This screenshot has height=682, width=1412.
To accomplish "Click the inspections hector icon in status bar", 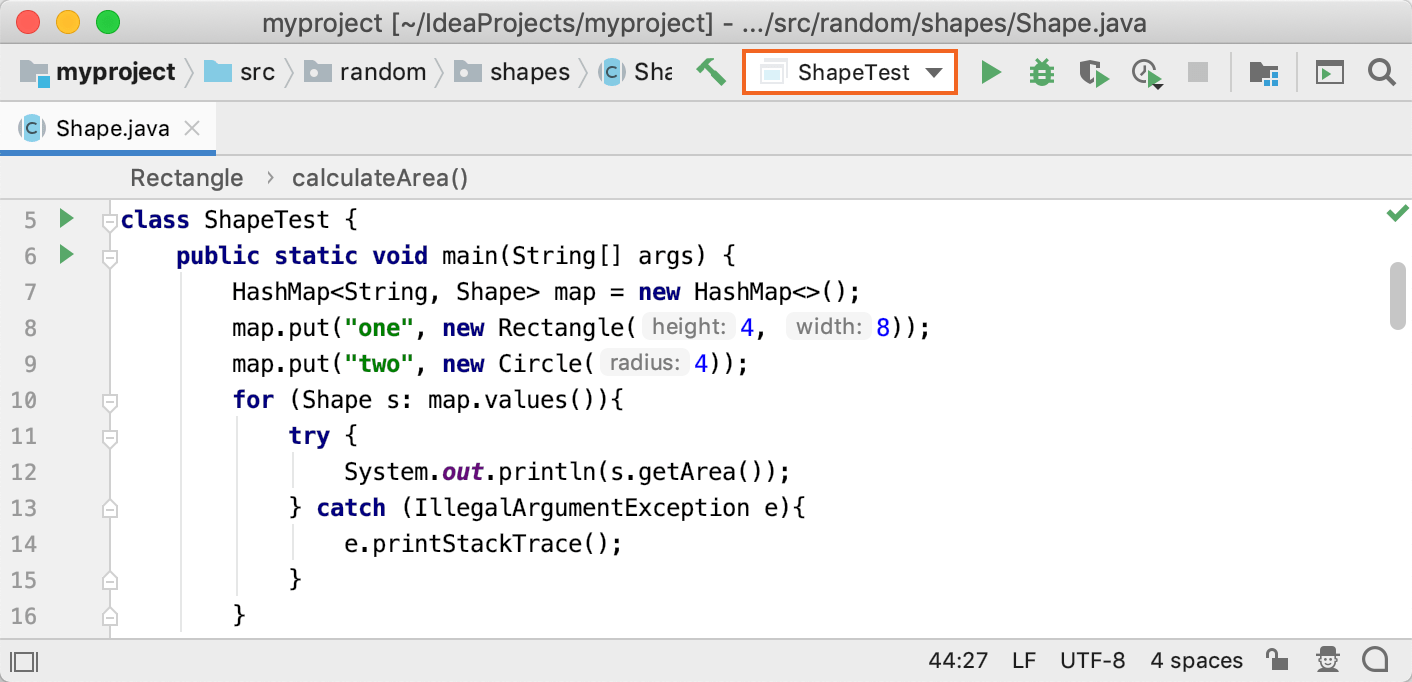I will [1327, 660].
